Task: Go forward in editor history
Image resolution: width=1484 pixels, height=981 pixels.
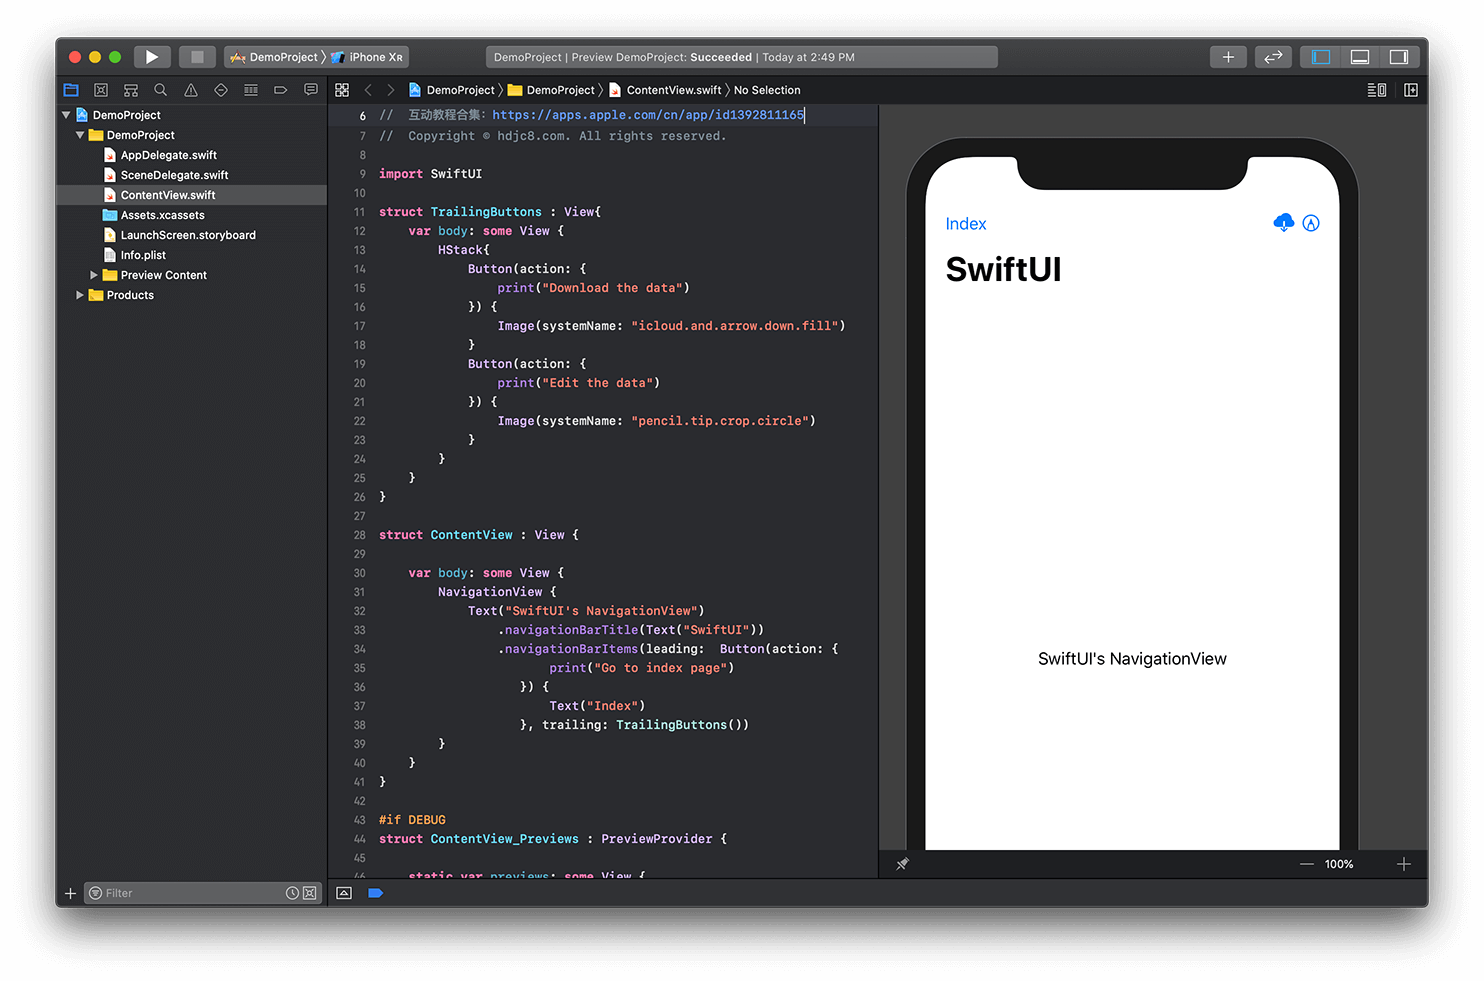Action: pyautogui.click(x=391, y=90)
